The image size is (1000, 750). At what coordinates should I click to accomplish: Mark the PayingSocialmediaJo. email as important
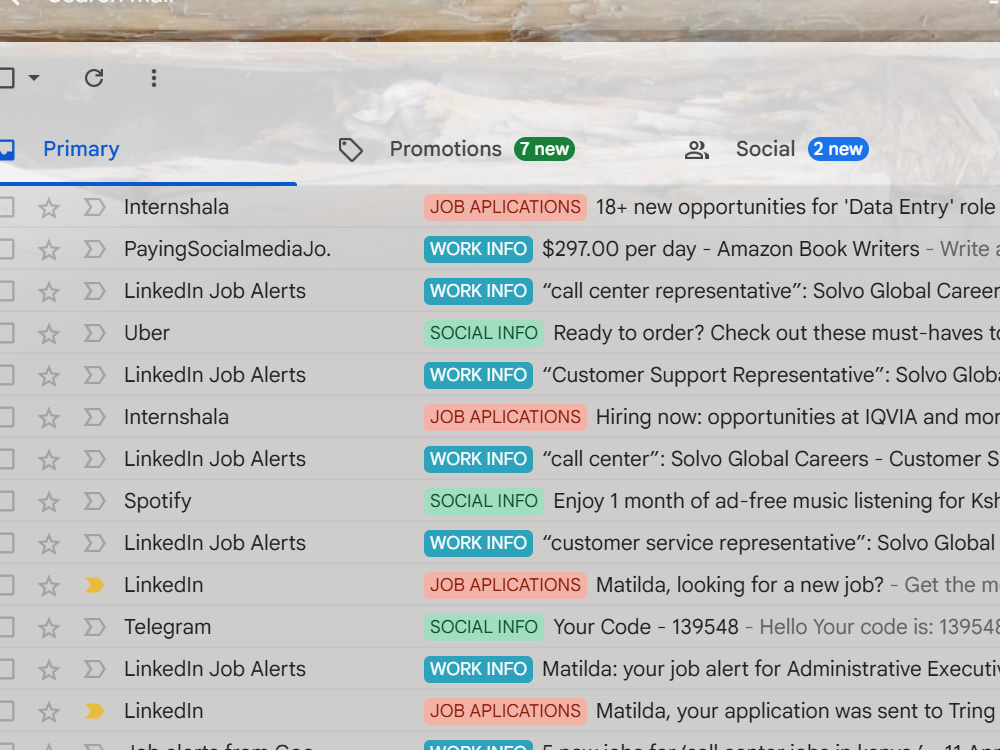[94, 249]
